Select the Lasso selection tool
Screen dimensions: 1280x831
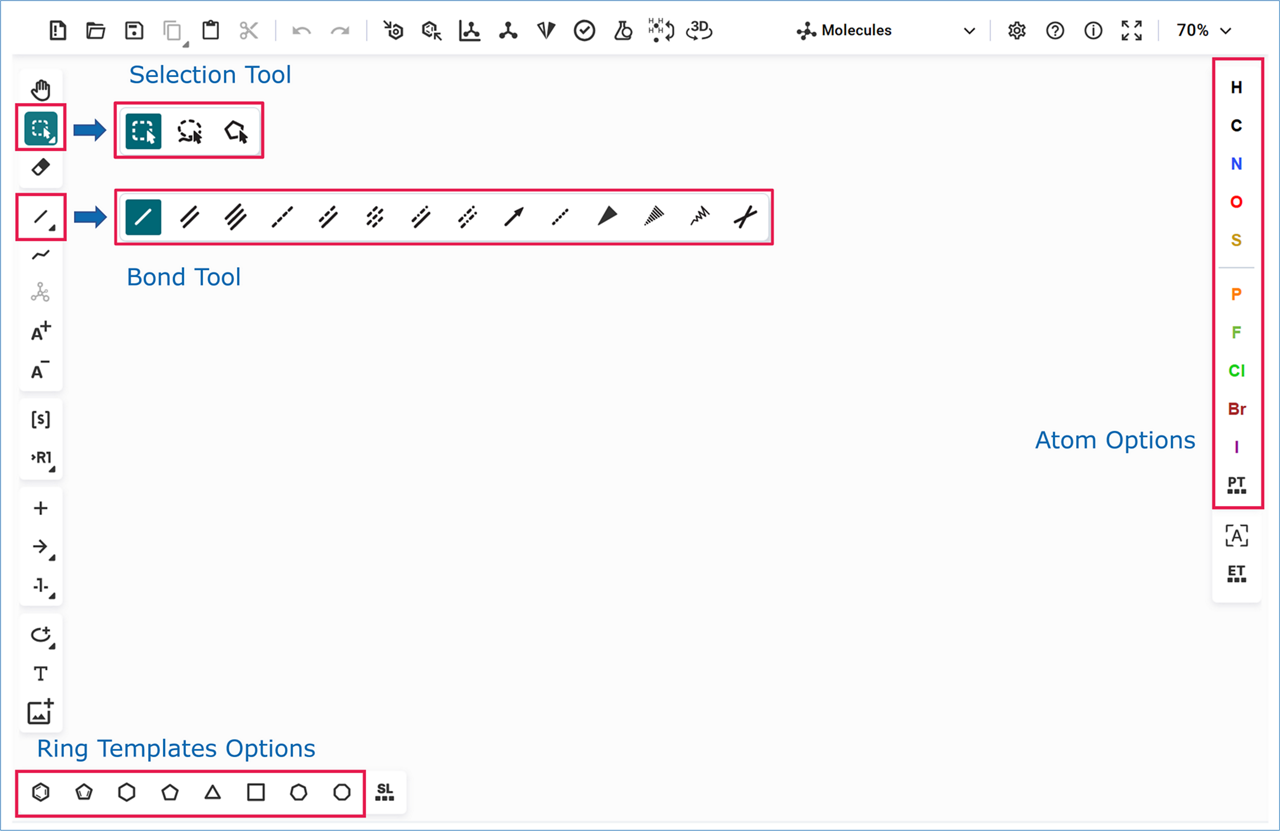(190, 130)
